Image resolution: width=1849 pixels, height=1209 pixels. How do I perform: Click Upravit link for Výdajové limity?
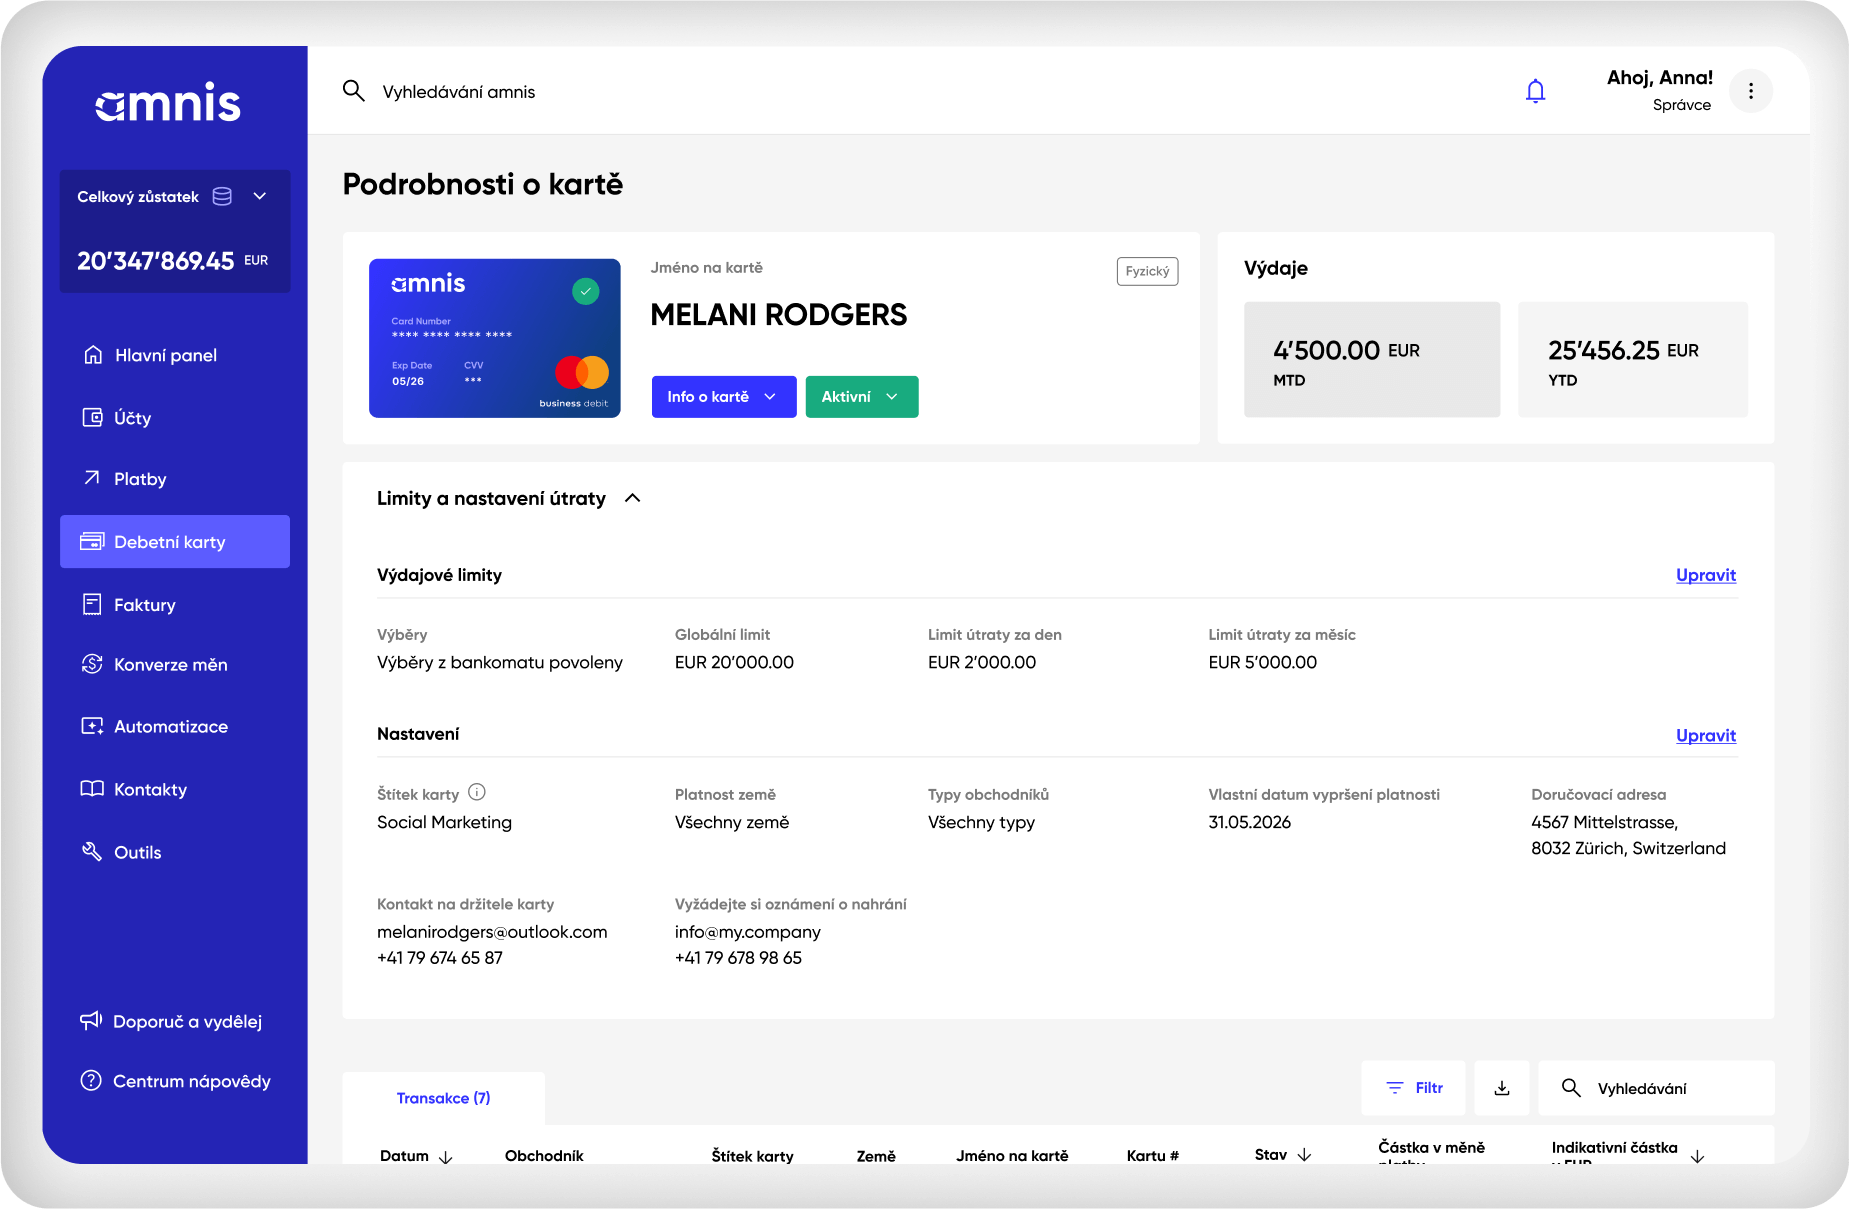(1705, 575)
